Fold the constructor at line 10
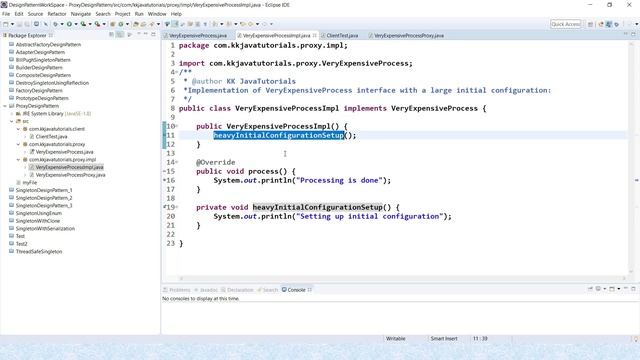This screenshot has width=640, height=360. click(177, 126)
